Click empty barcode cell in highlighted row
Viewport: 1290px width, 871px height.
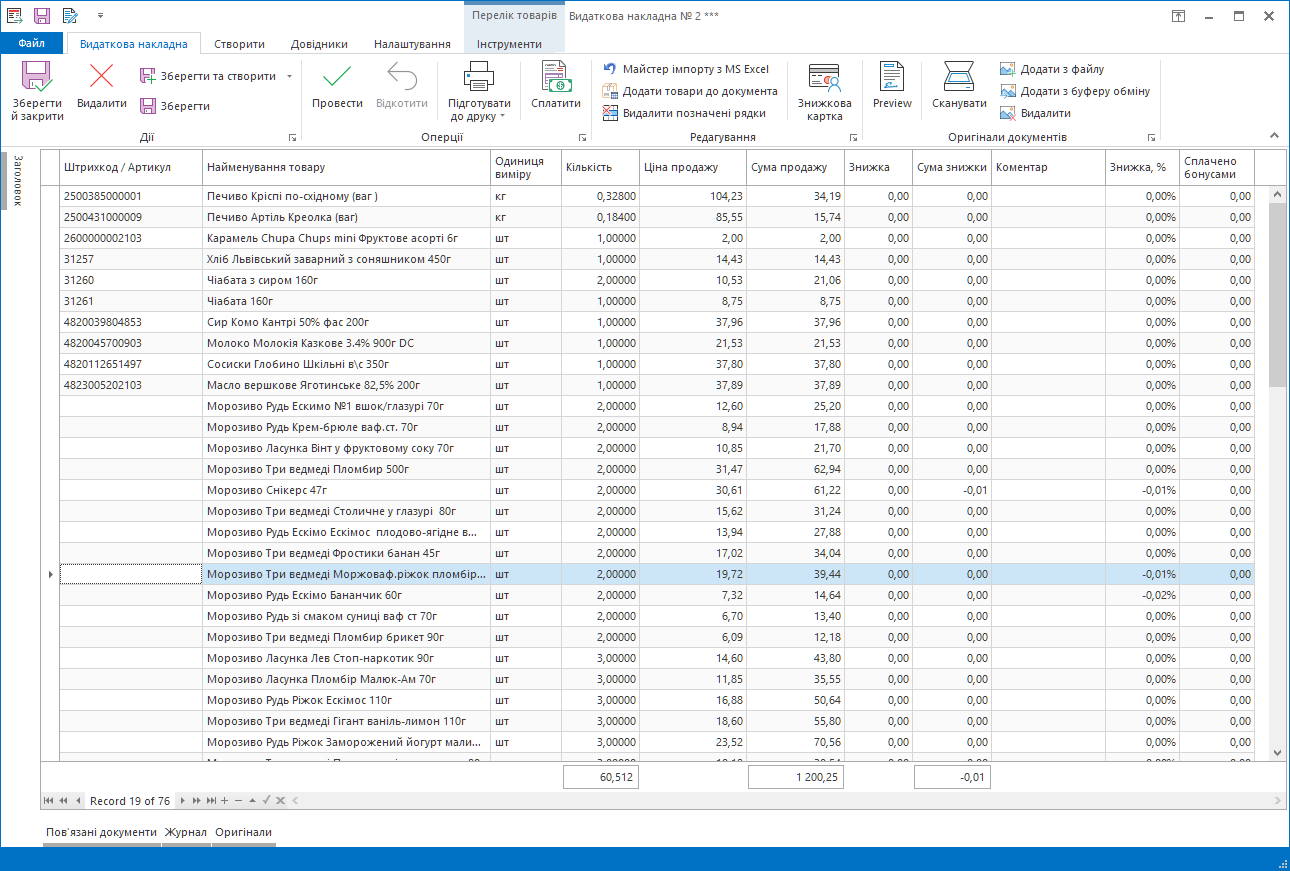point(131,574)
